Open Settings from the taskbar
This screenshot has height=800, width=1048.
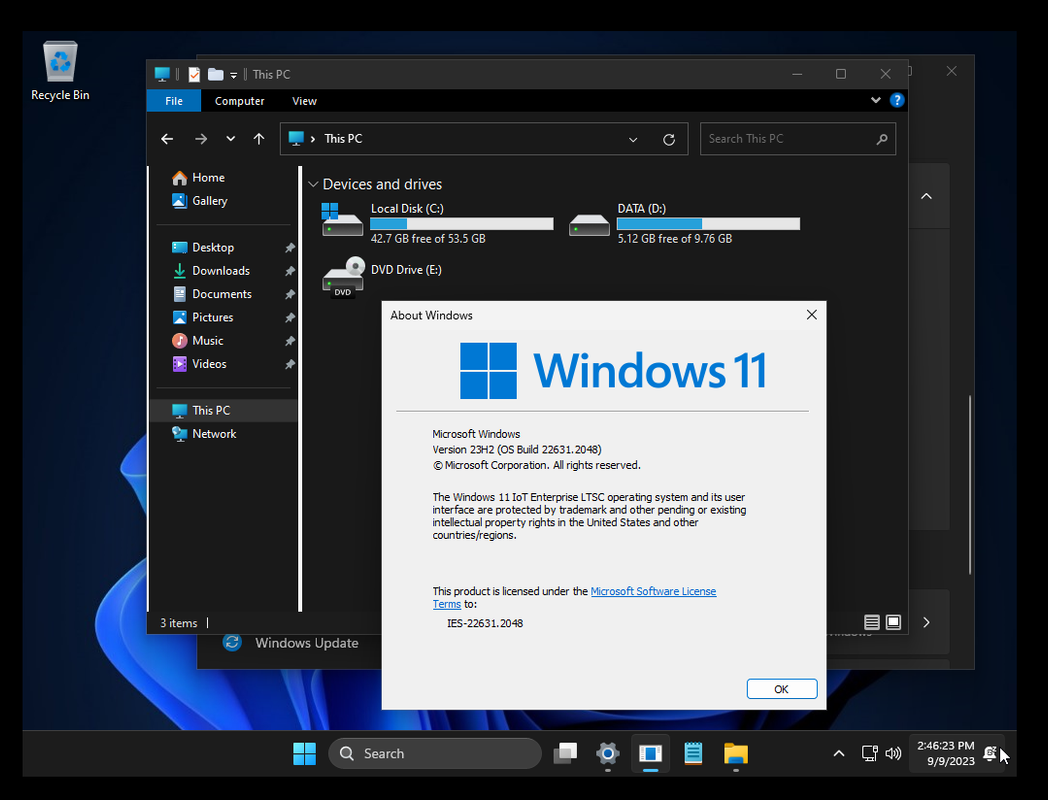(608, 754)
